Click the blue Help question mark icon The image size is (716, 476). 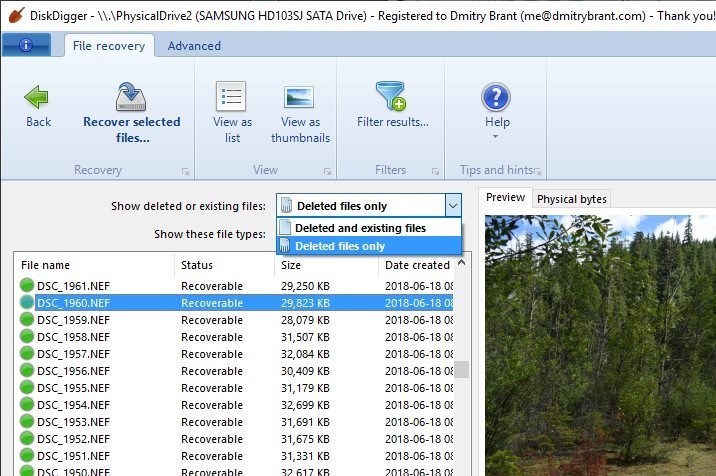tap(496, 97)
